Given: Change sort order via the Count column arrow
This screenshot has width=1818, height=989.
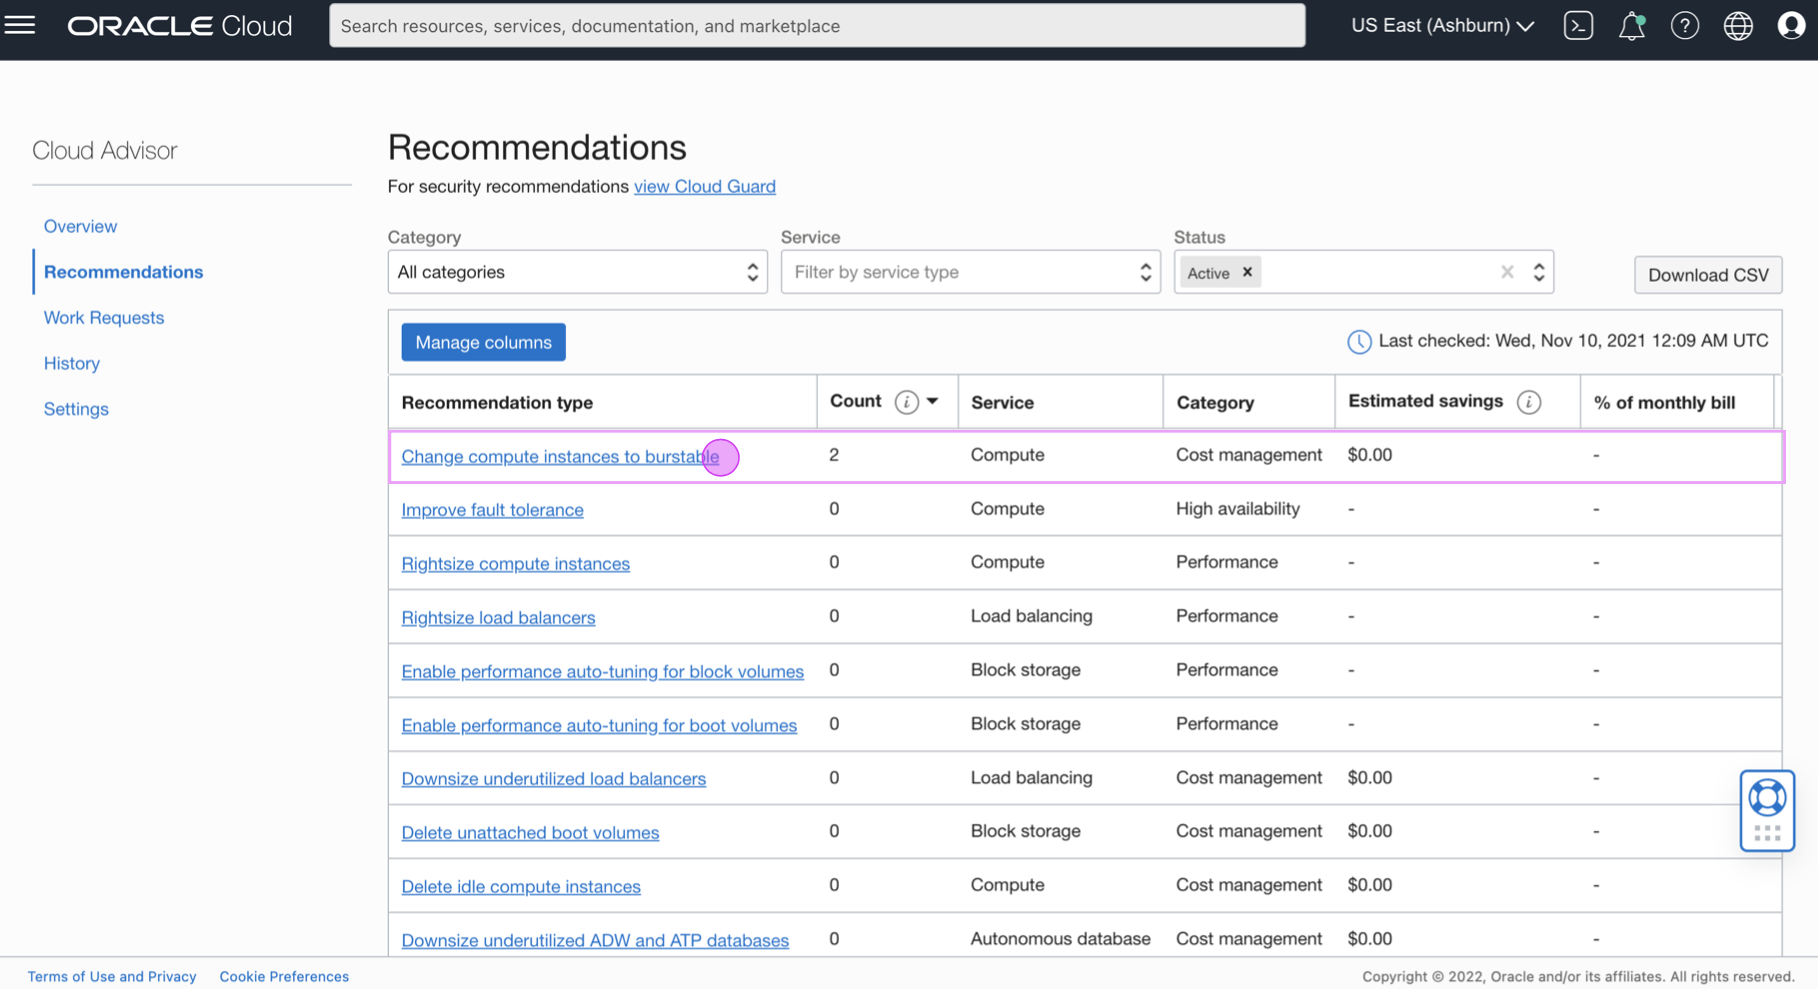Looking at the screenshot, I should (x=932, y=401).
